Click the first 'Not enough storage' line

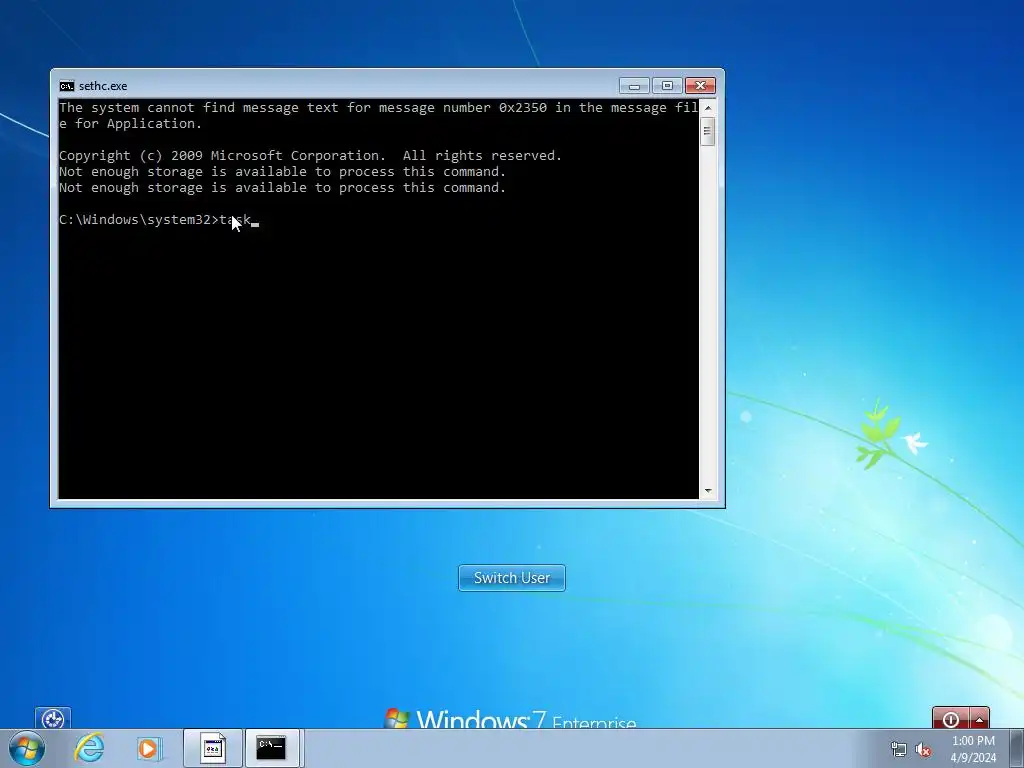(x=282, y=172)
